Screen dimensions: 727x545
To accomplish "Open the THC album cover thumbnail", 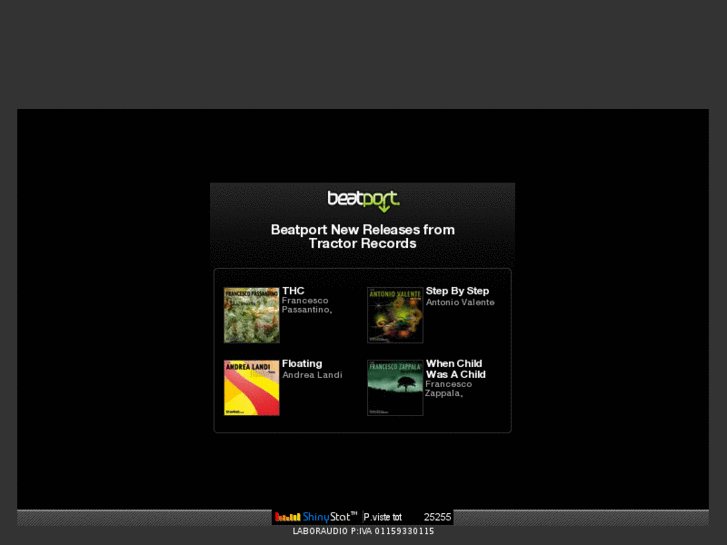I will (252, 315).
